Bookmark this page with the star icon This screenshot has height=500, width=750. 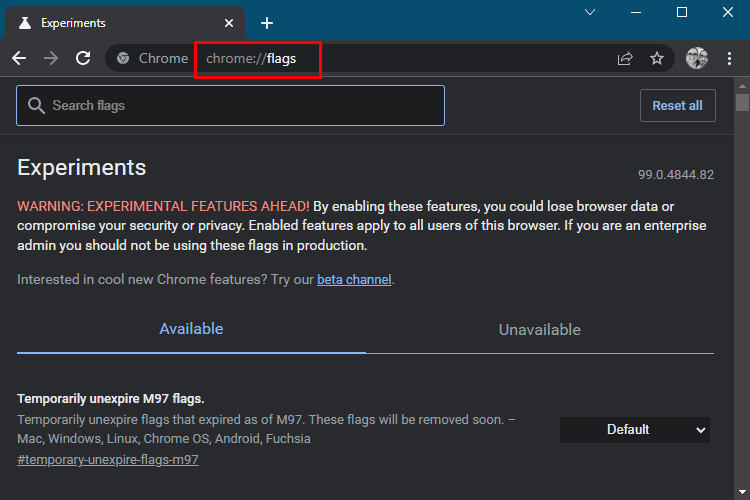[x=657, y=58]
